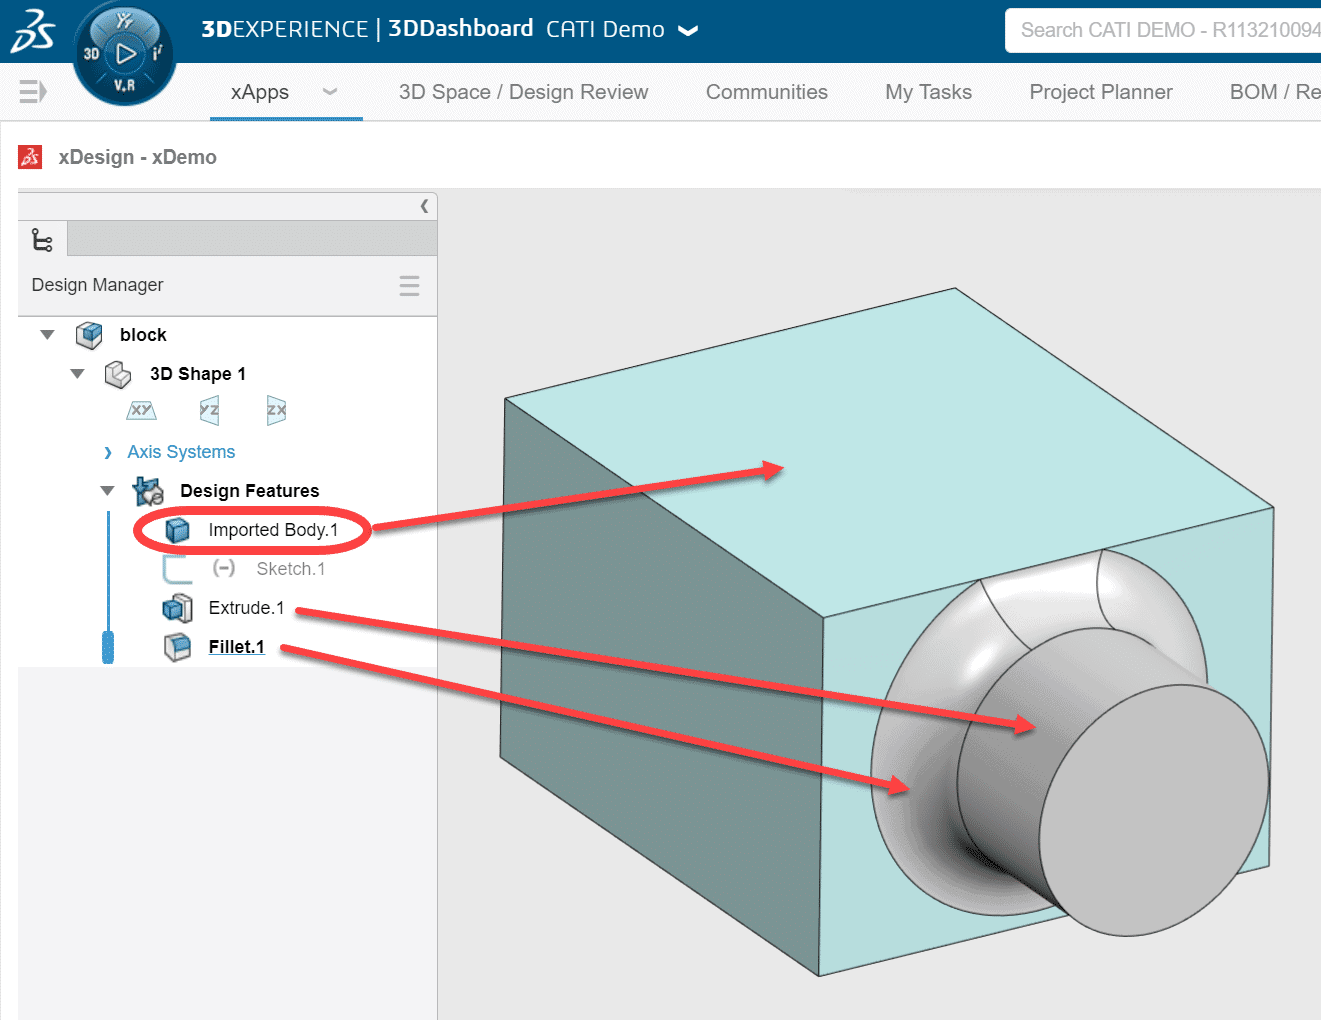Click the xDesign app red logo icon
Image resolution: width=1321 pixels, height=1020 pixels.
click(30, 157)
